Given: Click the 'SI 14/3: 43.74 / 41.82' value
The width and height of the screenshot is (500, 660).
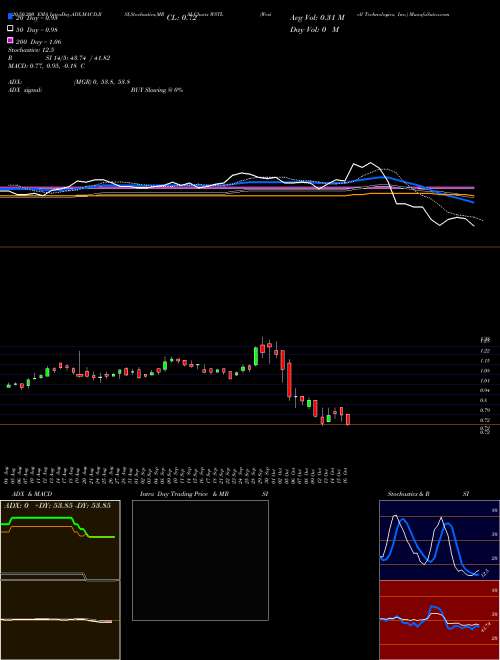Looking at the screenshot, I should tap(78, 58).
